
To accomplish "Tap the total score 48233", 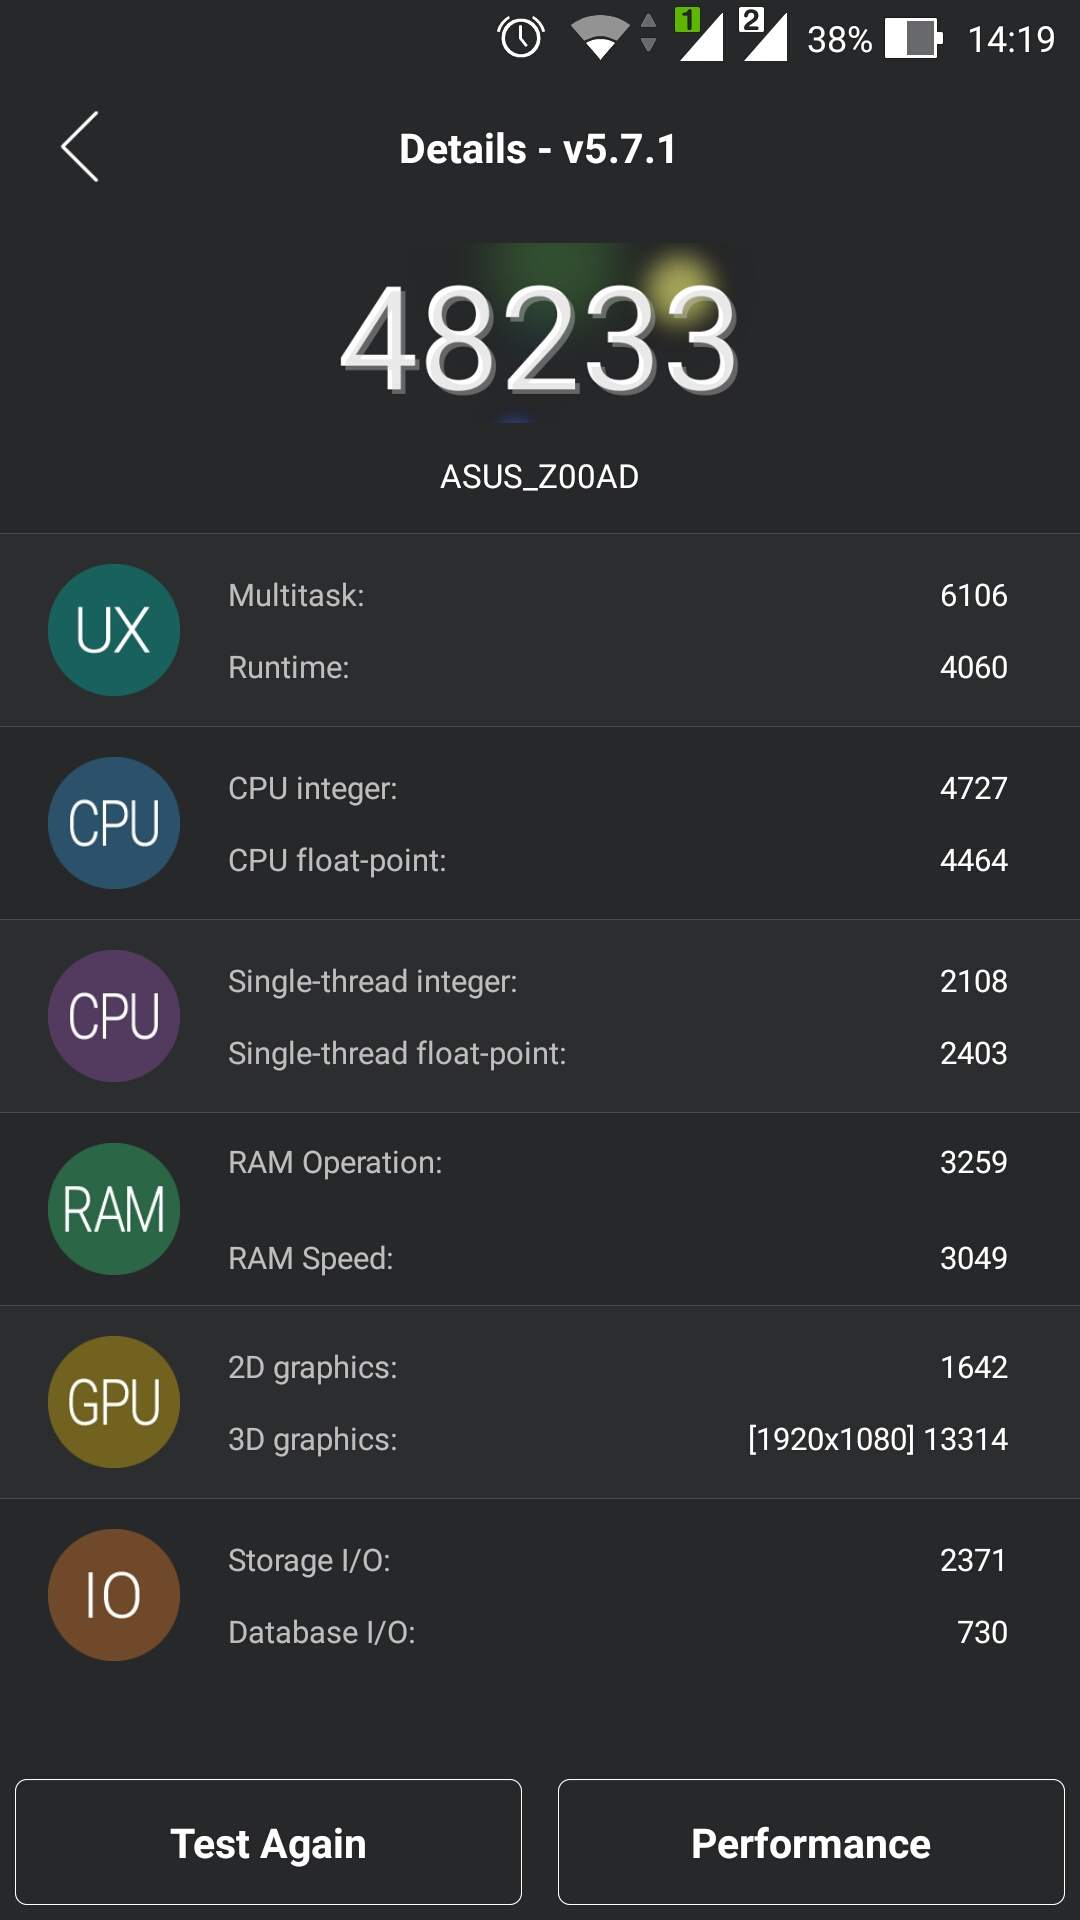I will pos(540,340).
